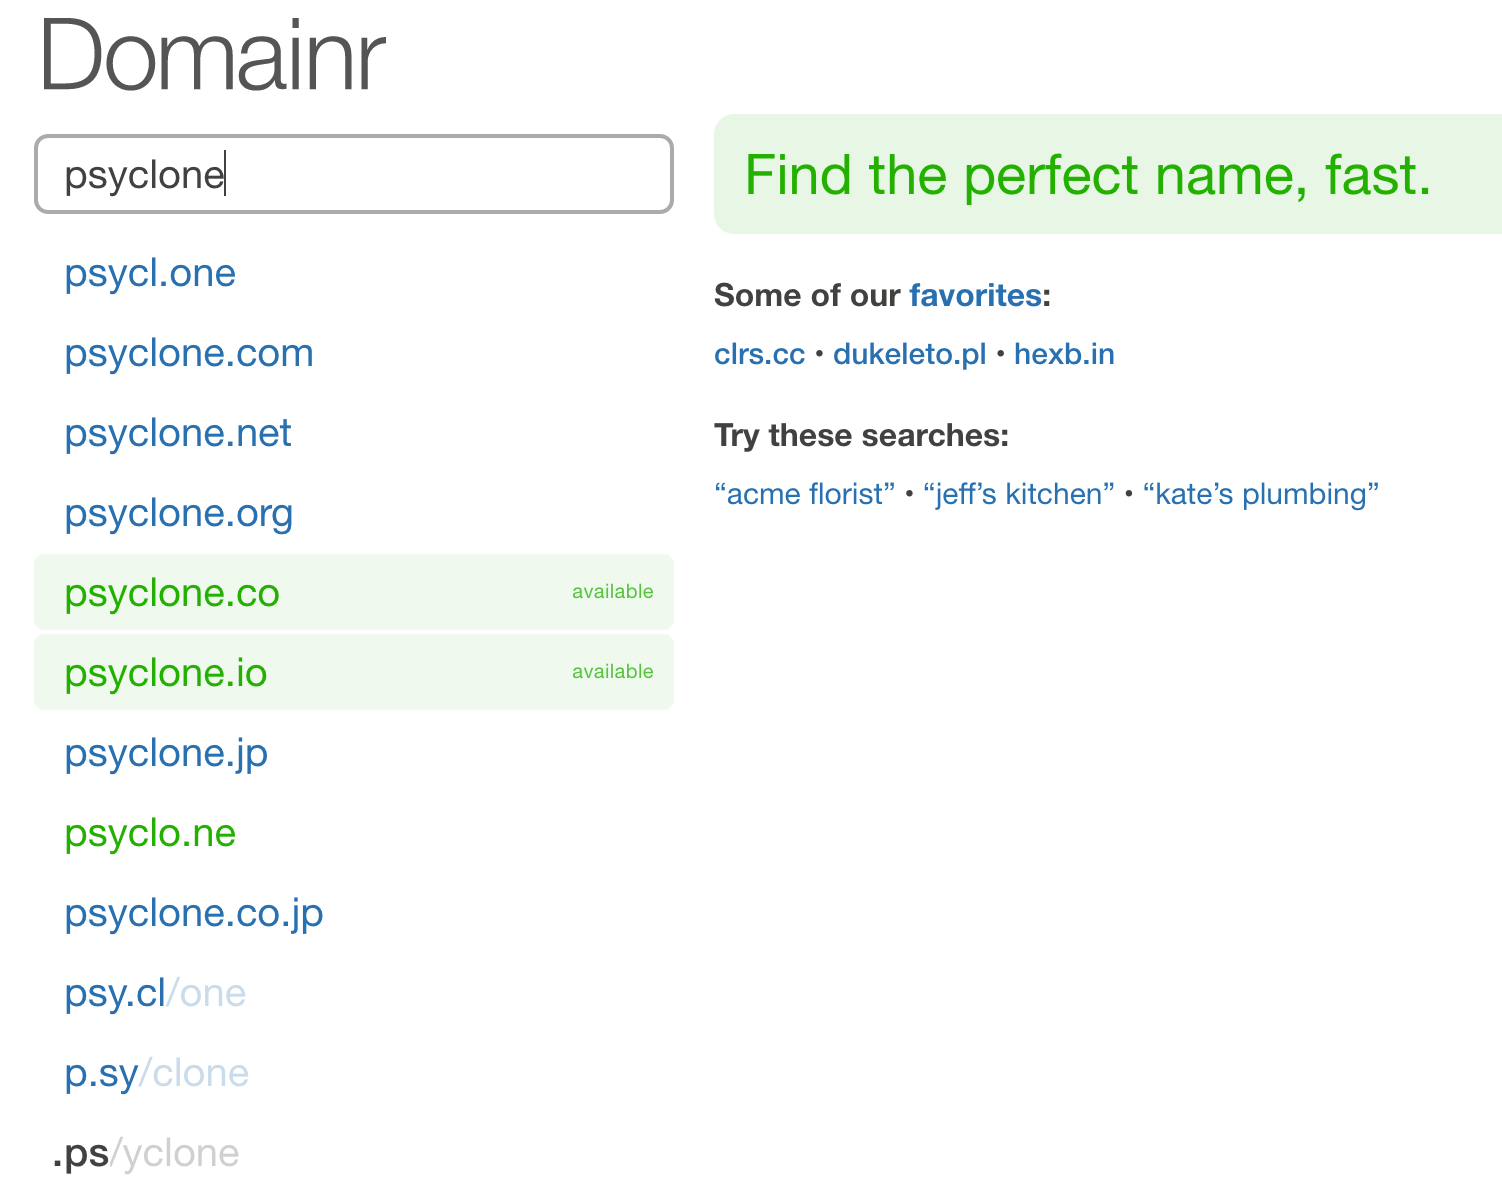Focus the domain search input field
Screen dimensions: 1502x1196
pyautogui.click(x=354, y=174)
